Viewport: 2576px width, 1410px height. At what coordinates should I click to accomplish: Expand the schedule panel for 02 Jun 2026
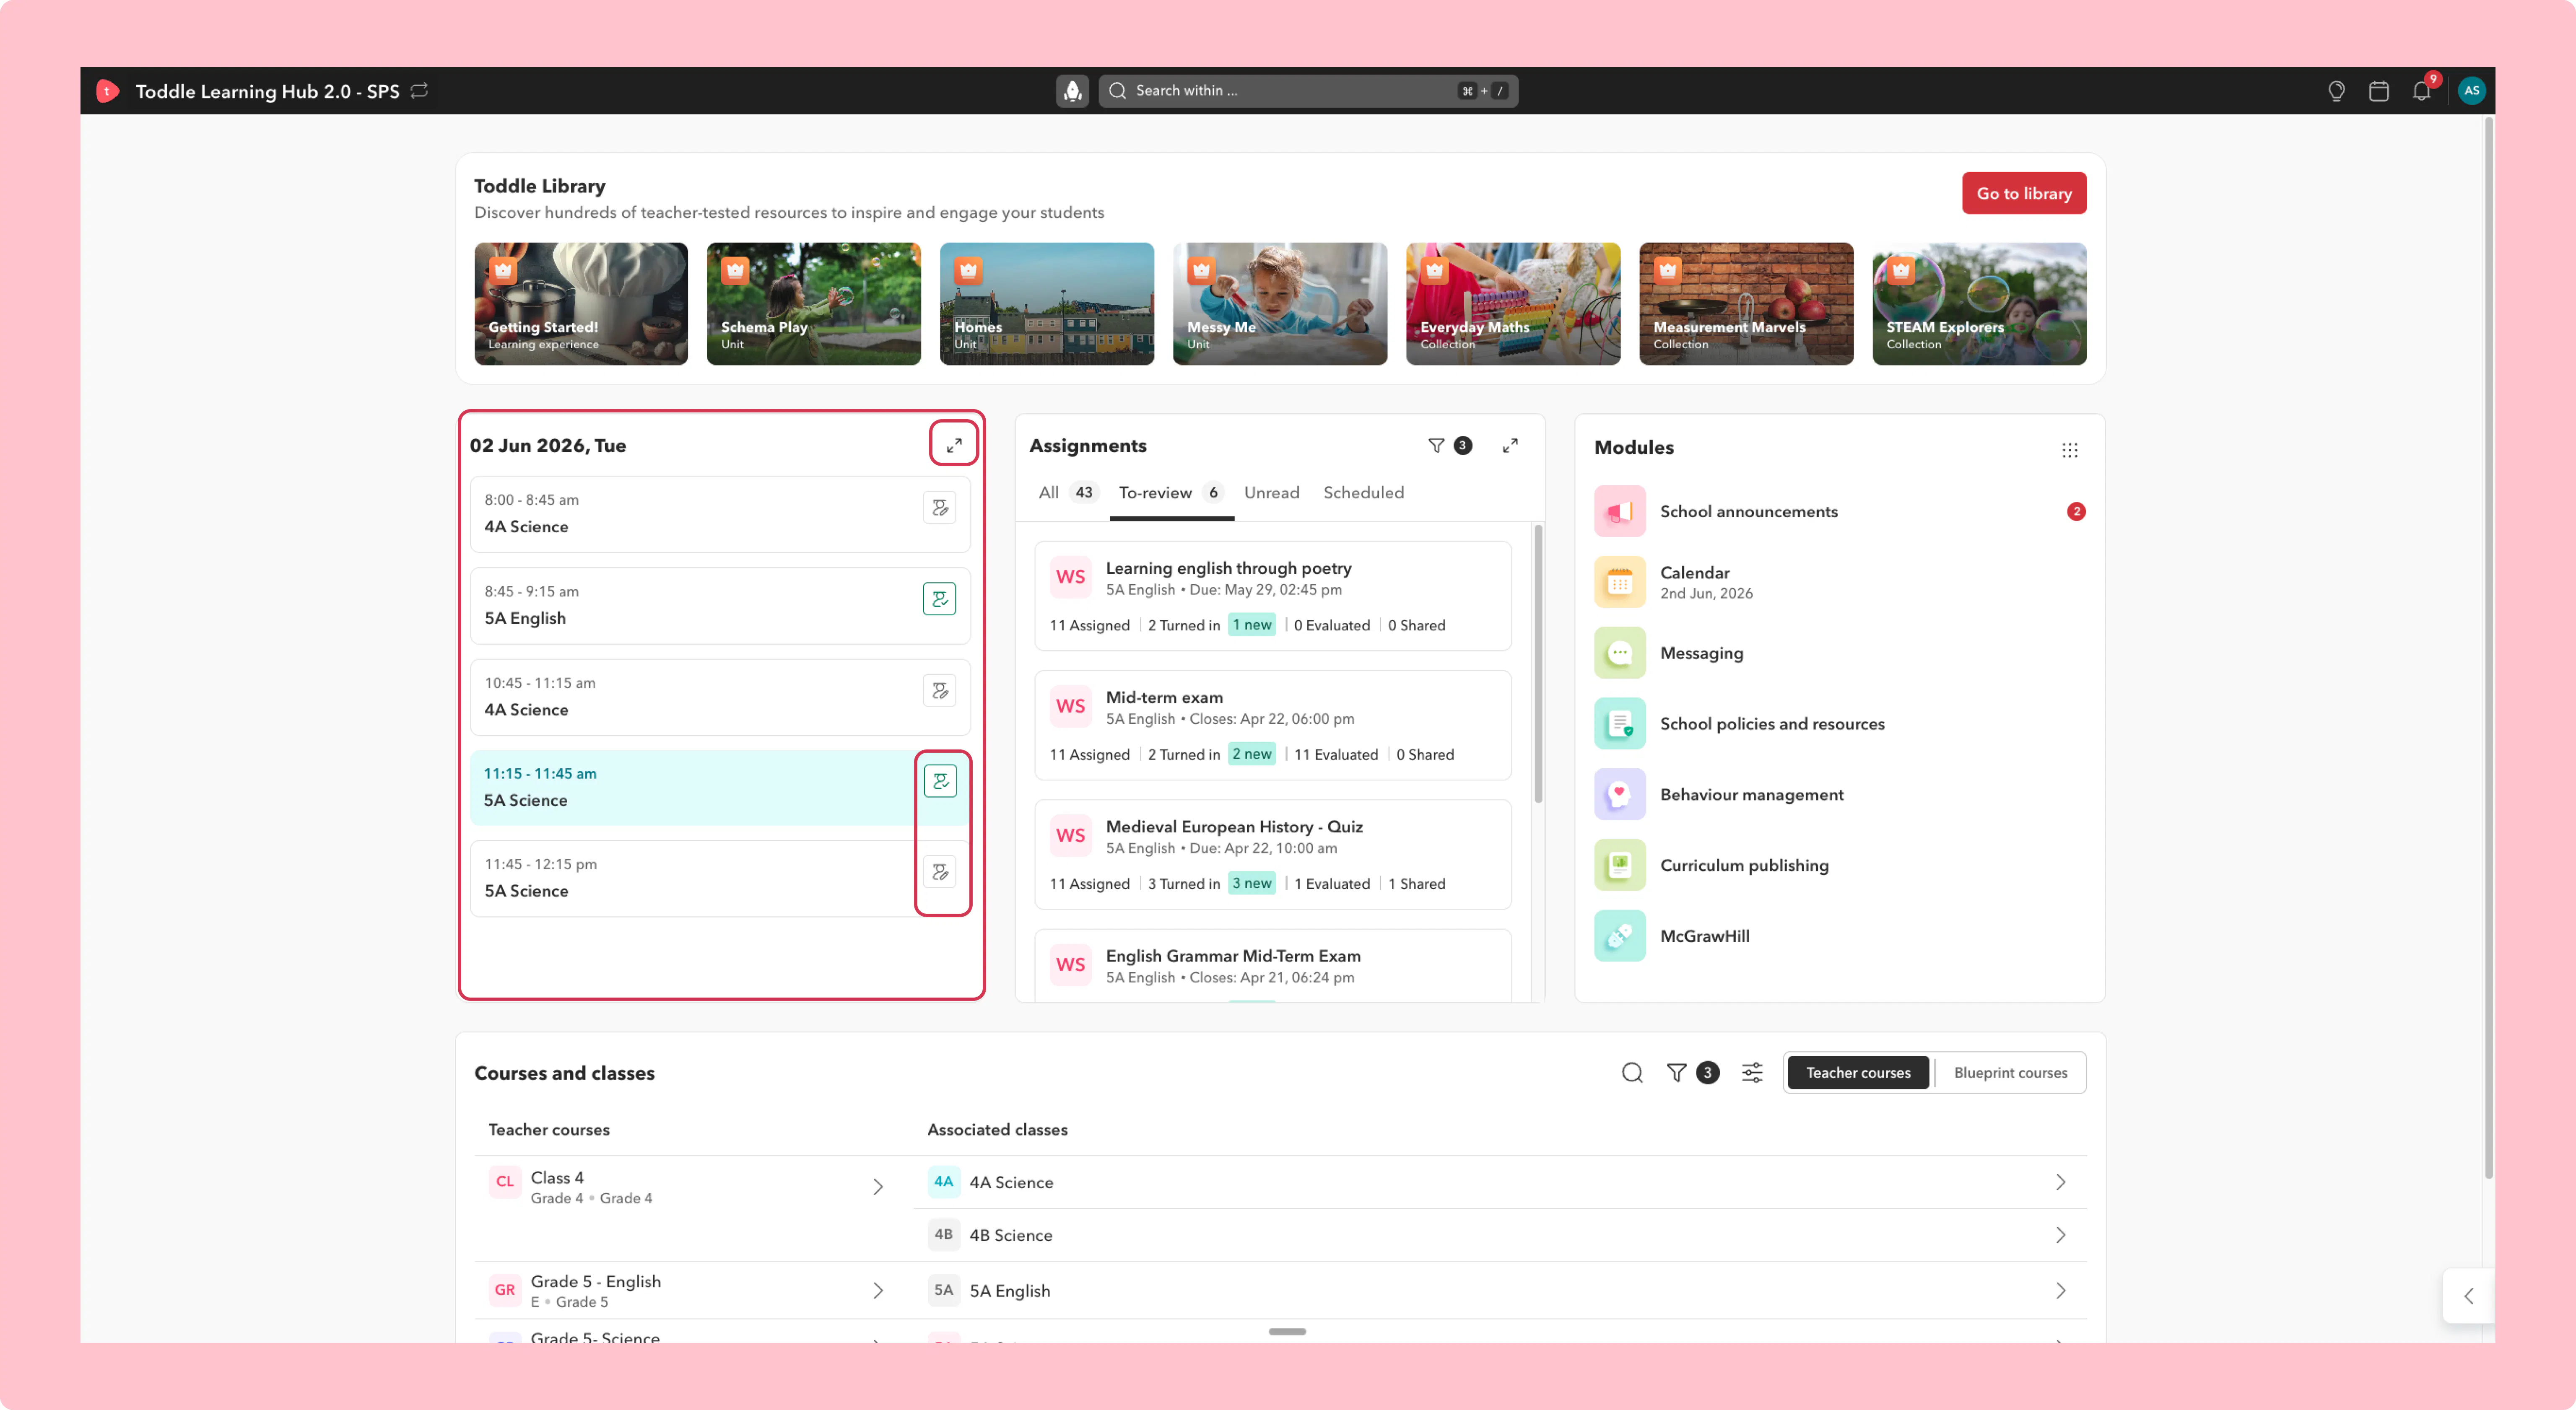(954, 445)
